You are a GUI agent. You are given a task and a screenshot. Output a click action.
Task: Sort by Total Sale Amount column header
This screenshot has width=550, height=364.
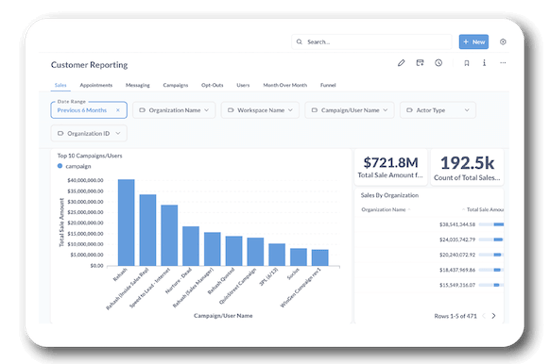coord(483,210)
